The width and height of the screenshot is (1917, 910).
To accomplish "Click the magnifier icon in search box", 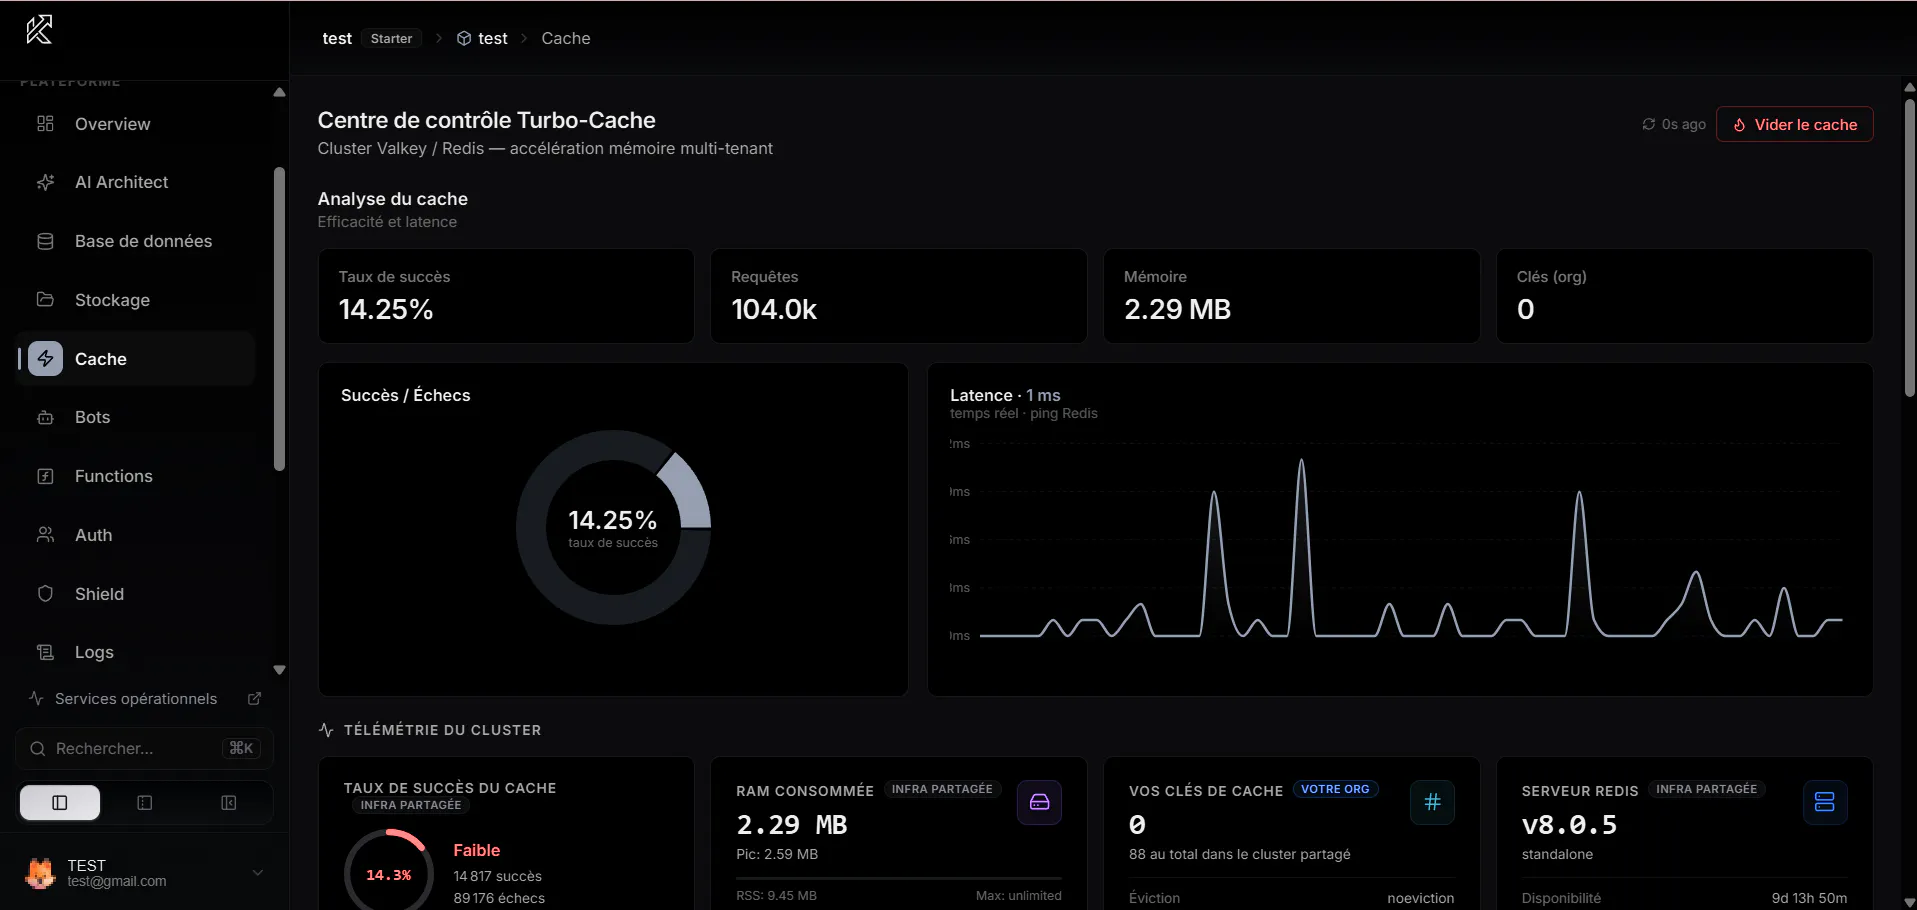I will (38, 749).
